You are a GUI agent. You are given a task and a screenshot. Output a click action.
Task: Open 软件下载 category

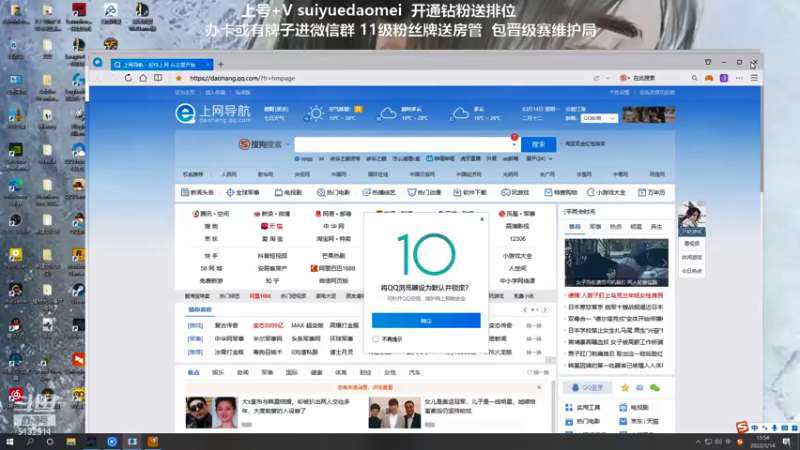click(470, 192)
